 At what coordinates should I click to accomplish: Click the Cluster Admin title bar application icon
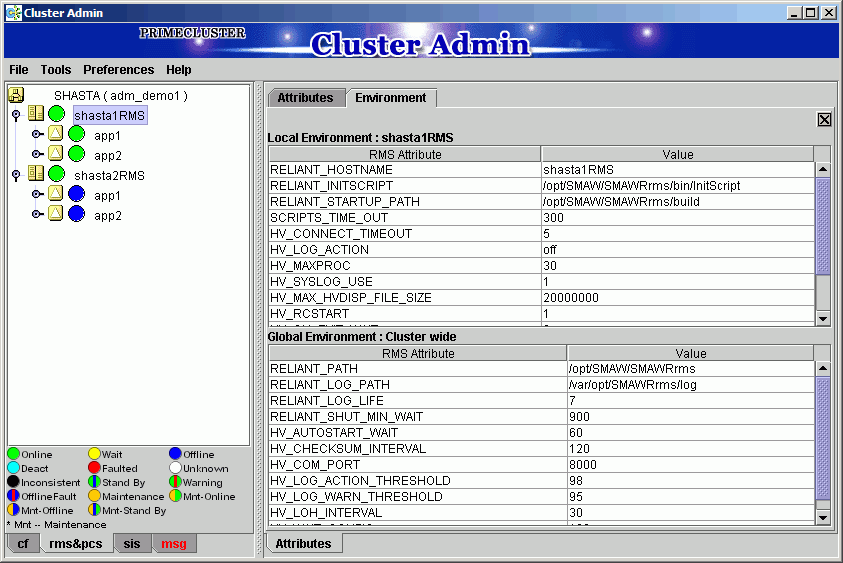pyautogui.click(x=13, y=13)
